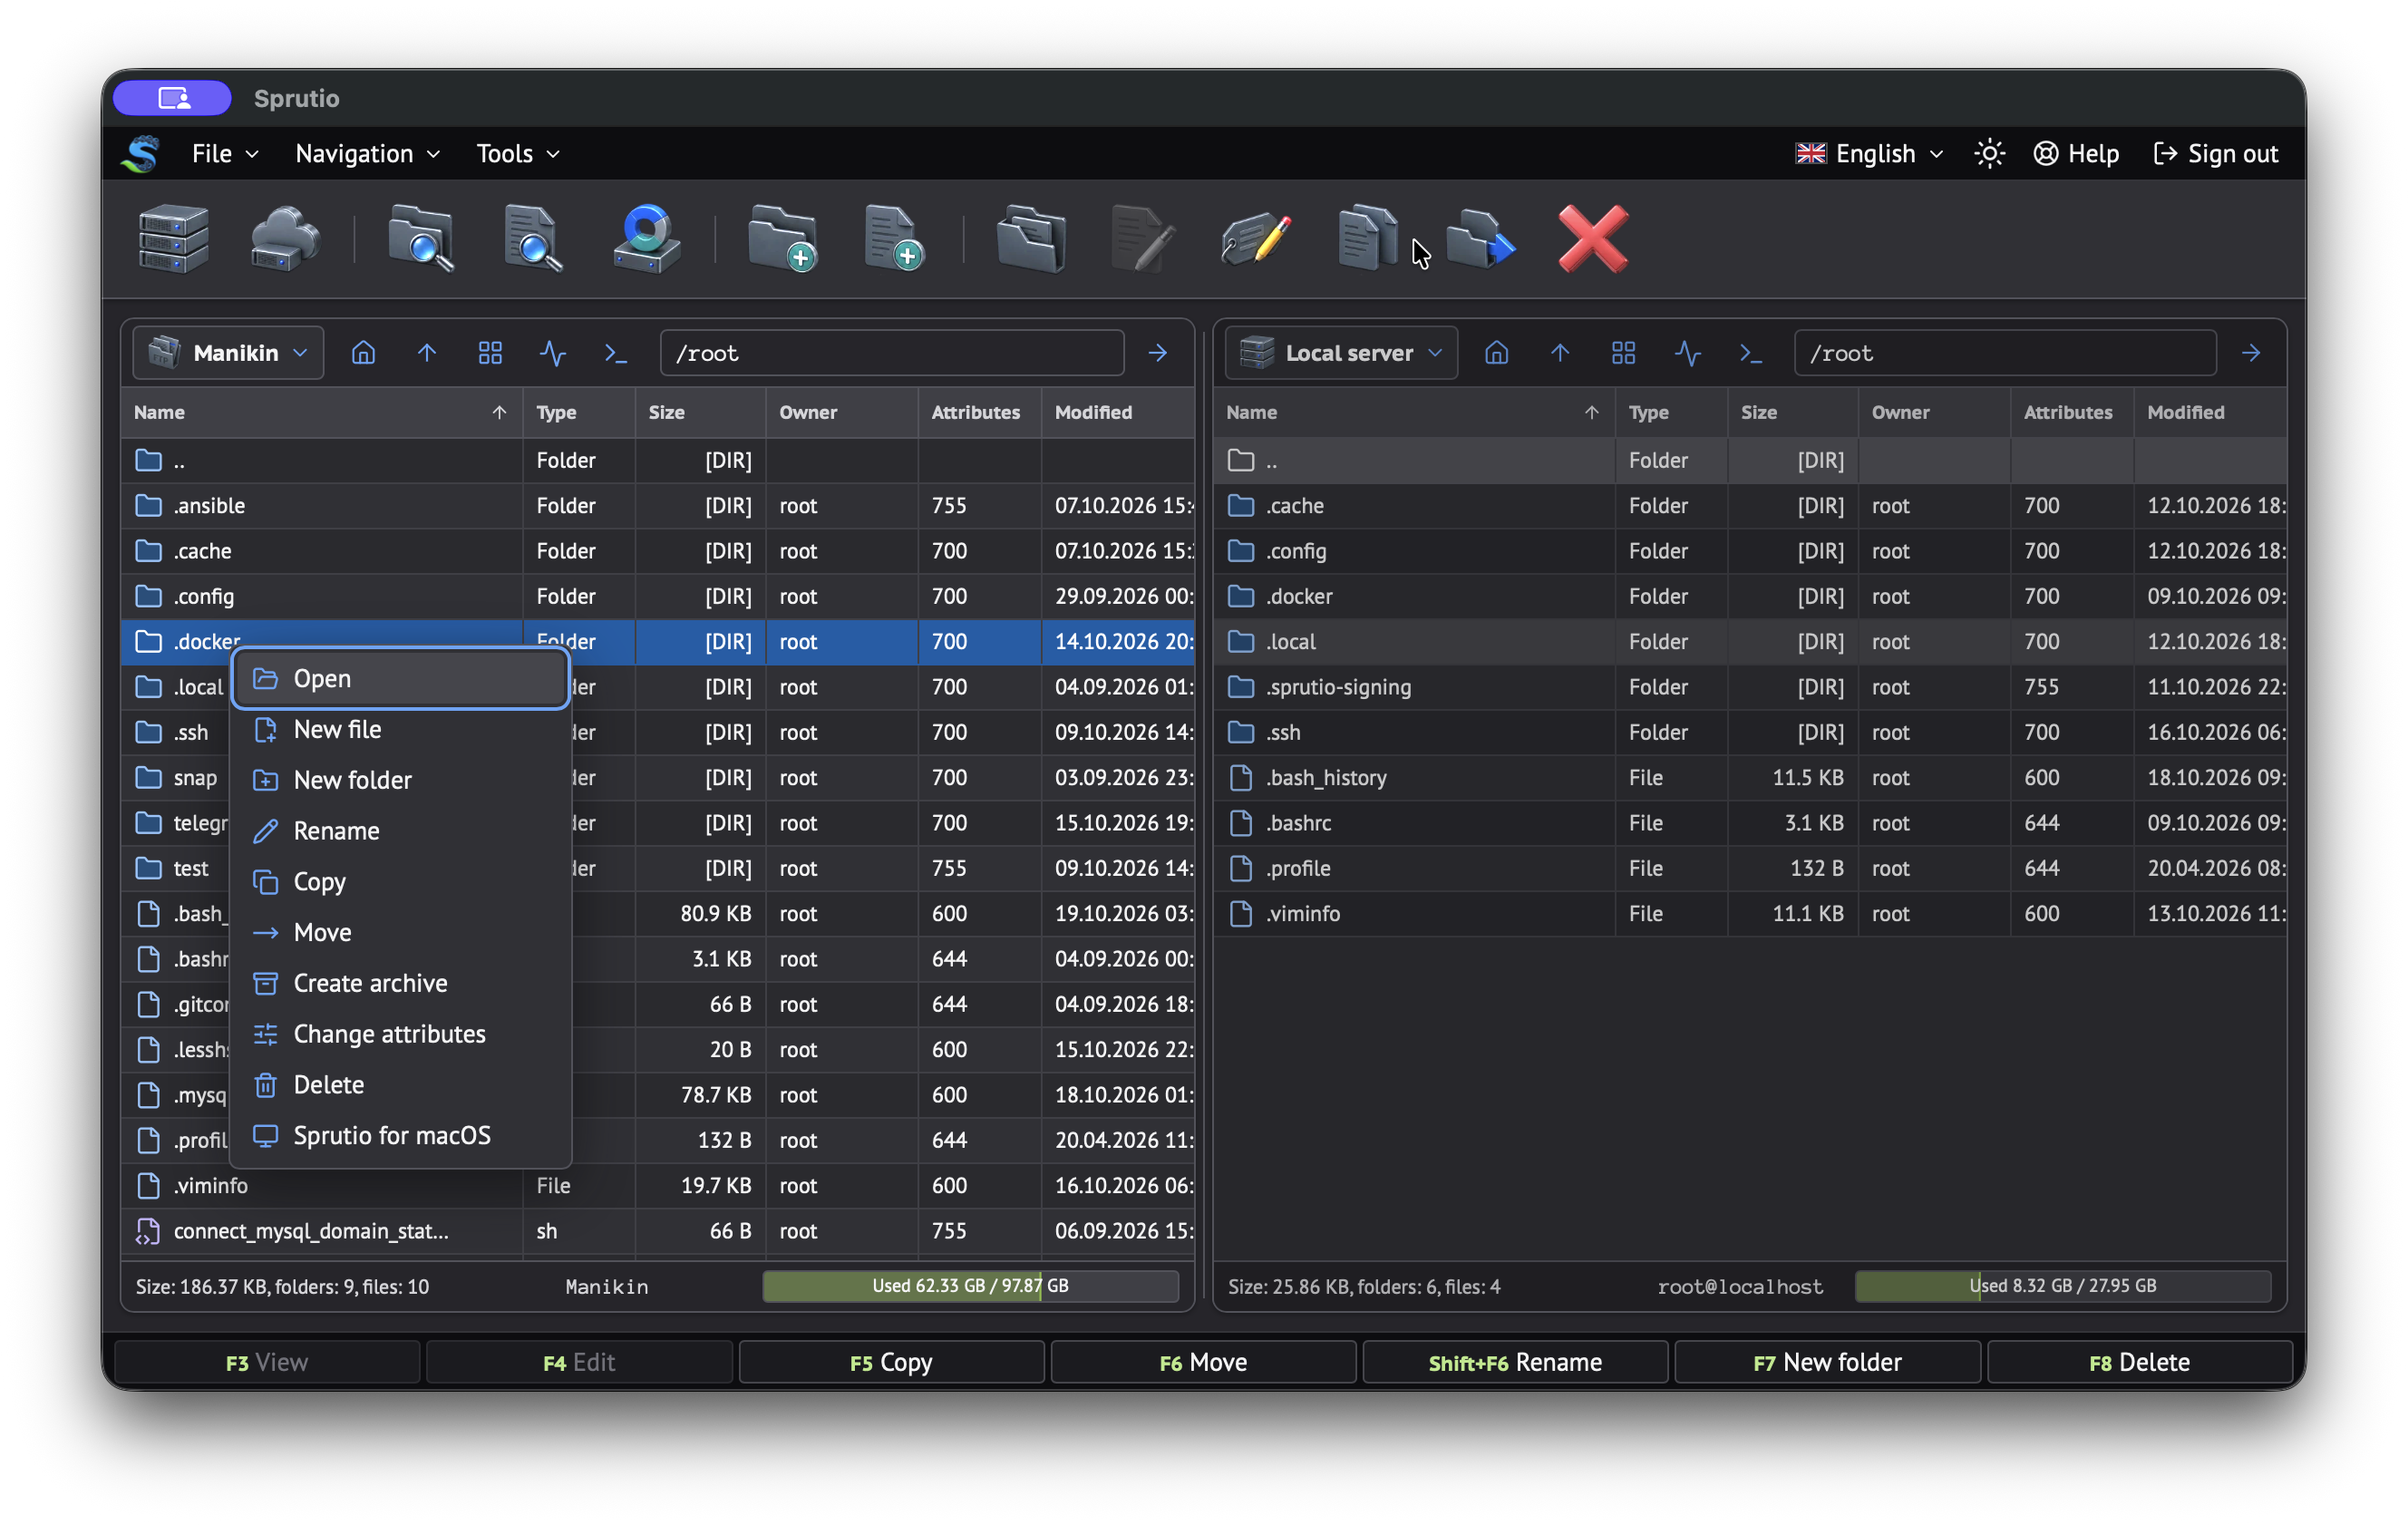Click Local server disk usage bar

coord(2063,1287)
